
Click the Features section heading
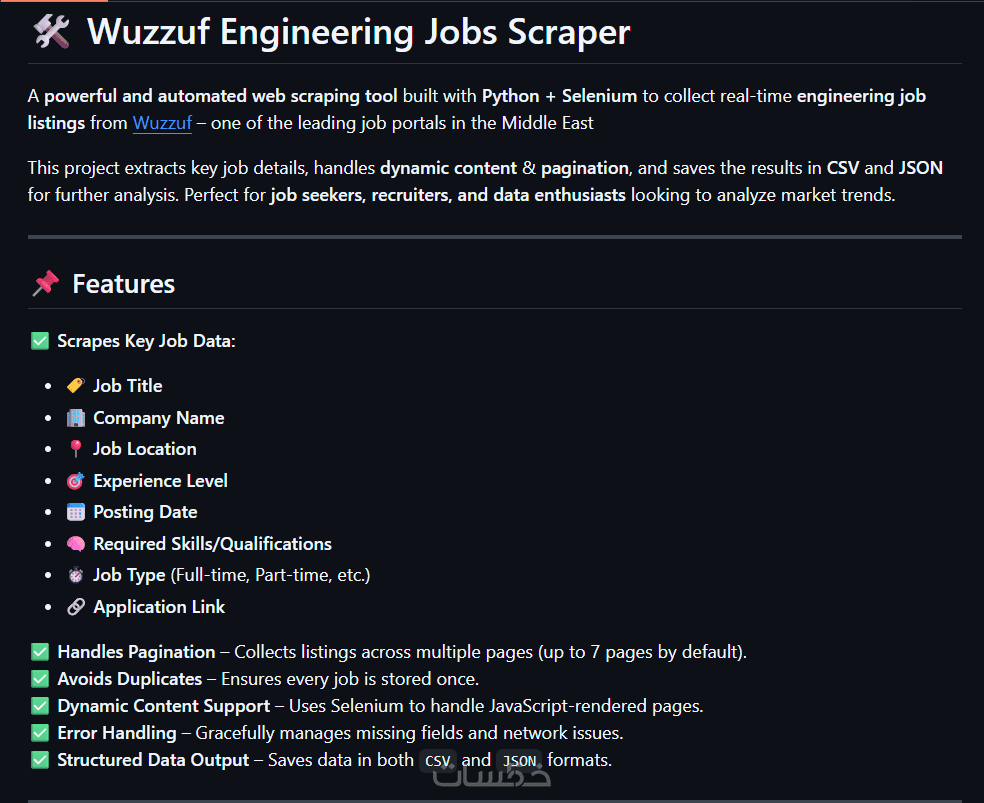click(x=123, y=284)
